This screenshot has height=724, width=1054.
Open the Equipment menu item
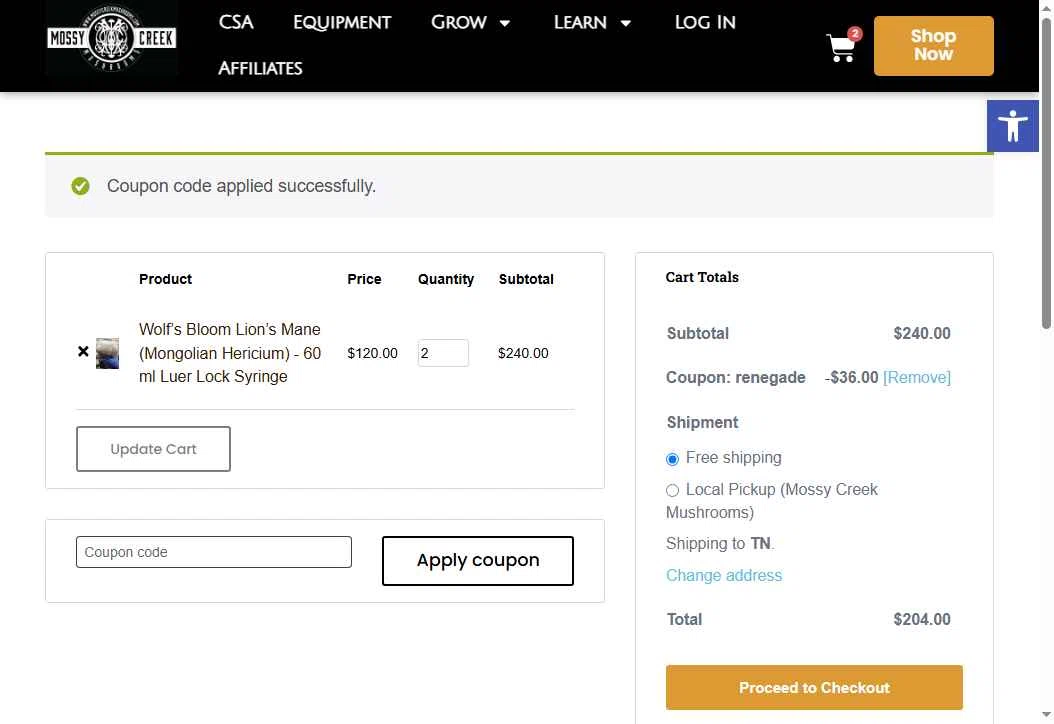click(342, 22)
